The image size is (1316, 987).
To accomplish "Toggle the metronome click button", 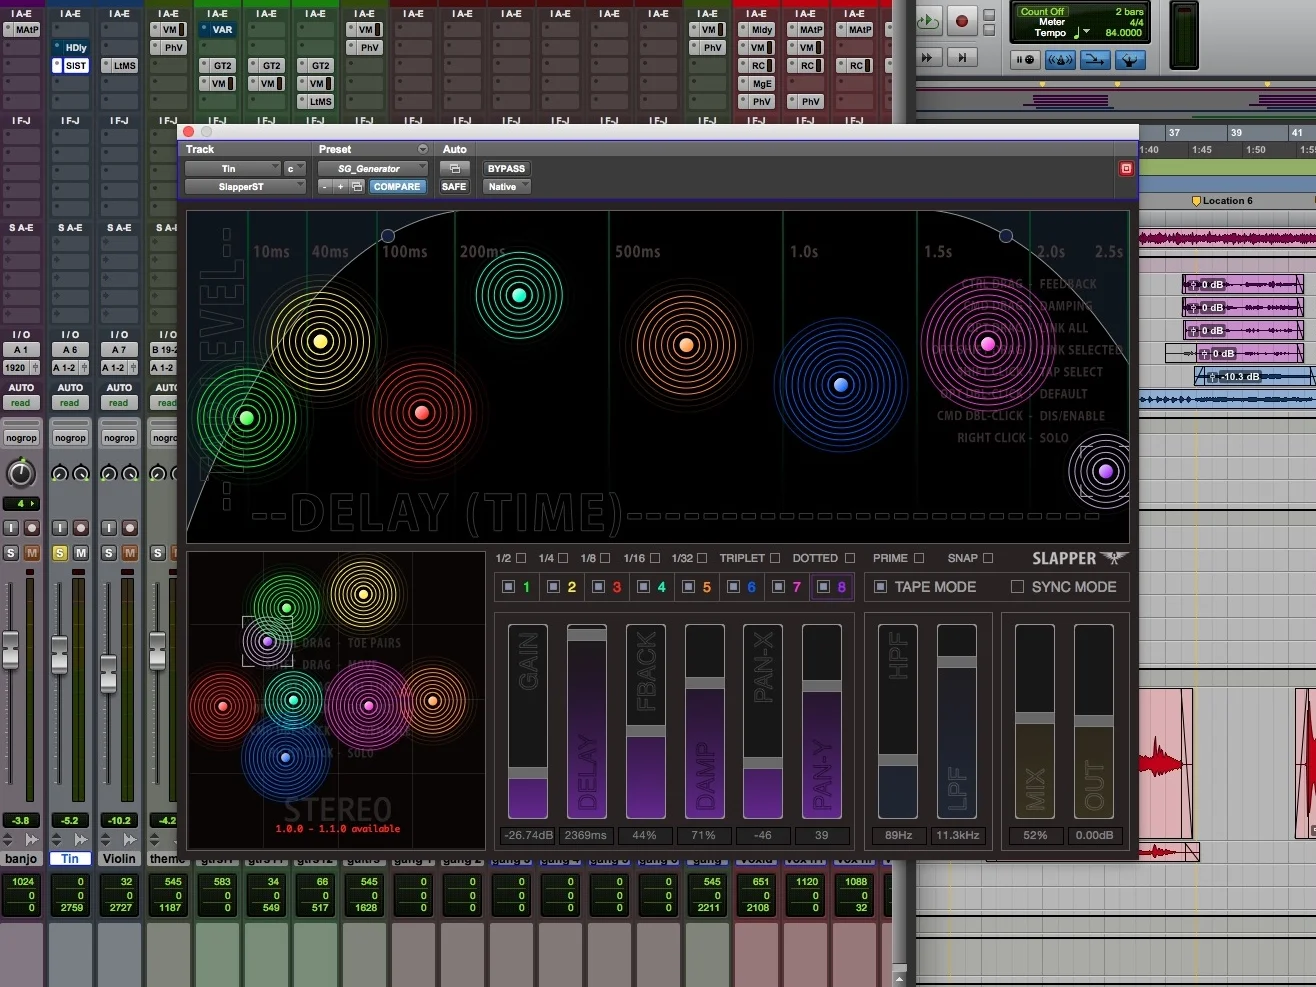I will pos(1060,60).
